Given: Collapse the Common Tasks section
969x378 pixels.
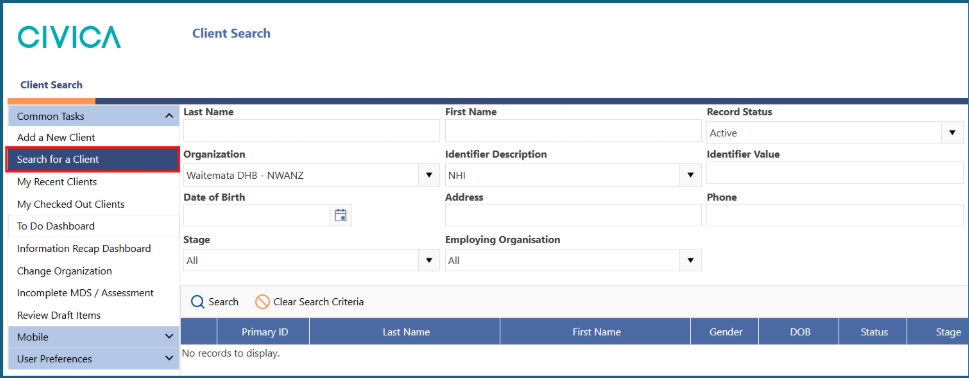Looking at the screenshot, I should [x=169, y=116].
